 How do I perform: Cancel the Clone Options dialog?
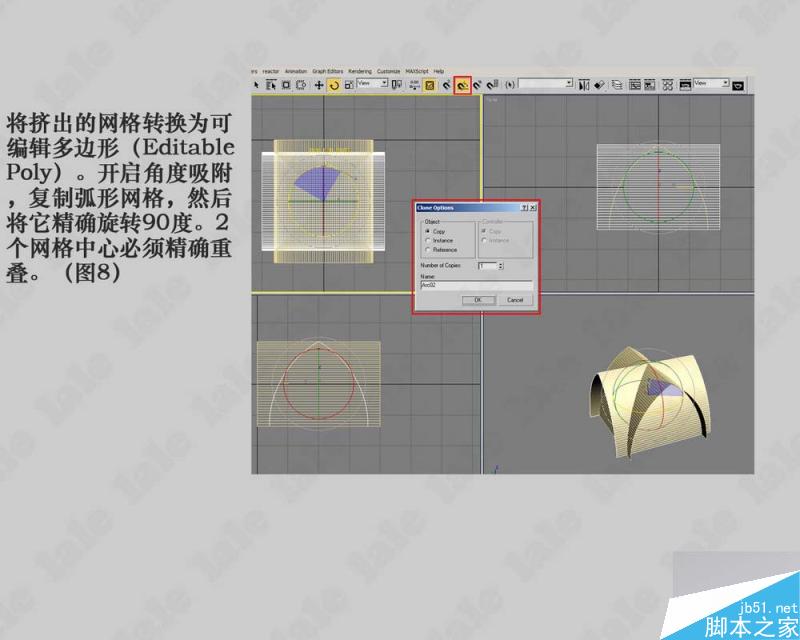pos(514,299)
